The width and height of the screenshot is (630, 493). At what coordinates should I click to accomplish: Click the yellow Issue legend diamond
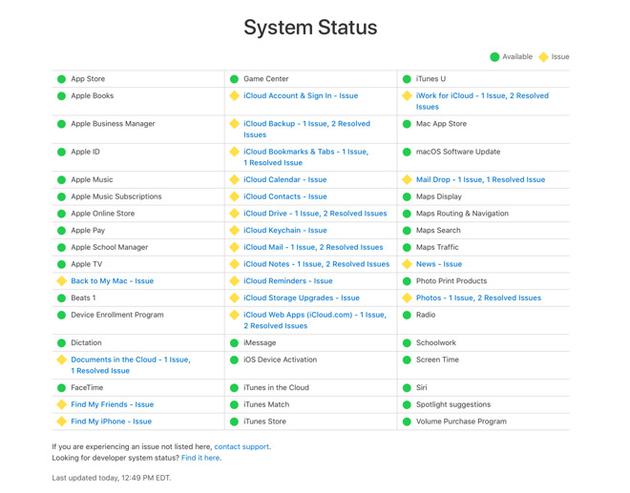pyautogui.click(x=543, y=57)
